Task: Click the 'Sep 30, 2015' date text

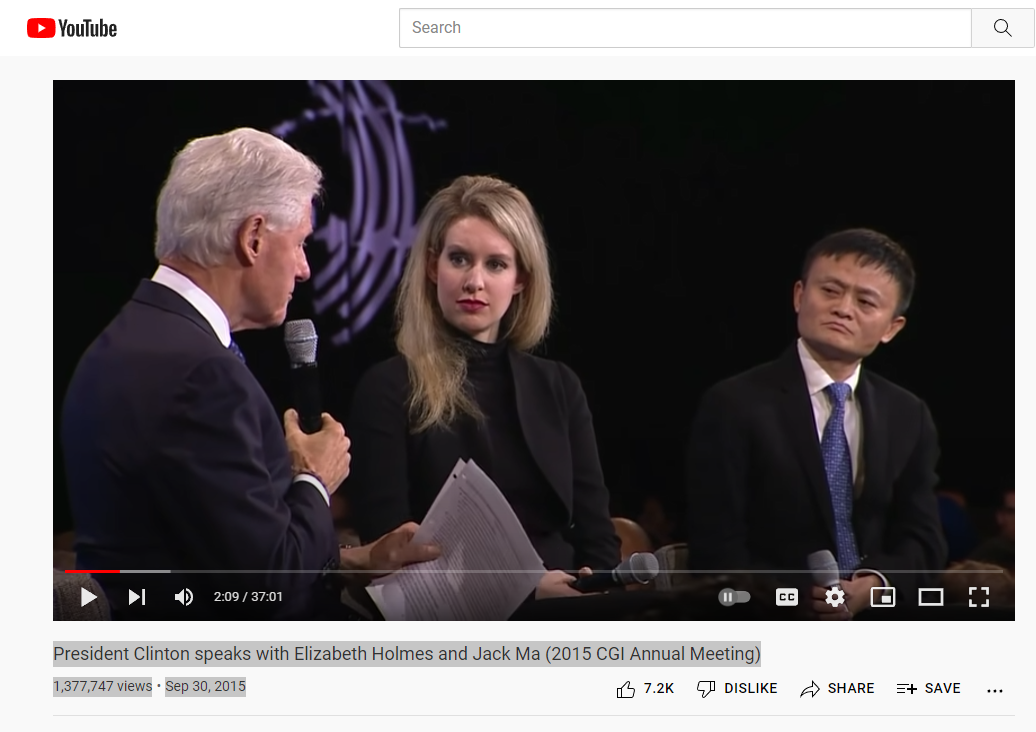Action: 205,686
